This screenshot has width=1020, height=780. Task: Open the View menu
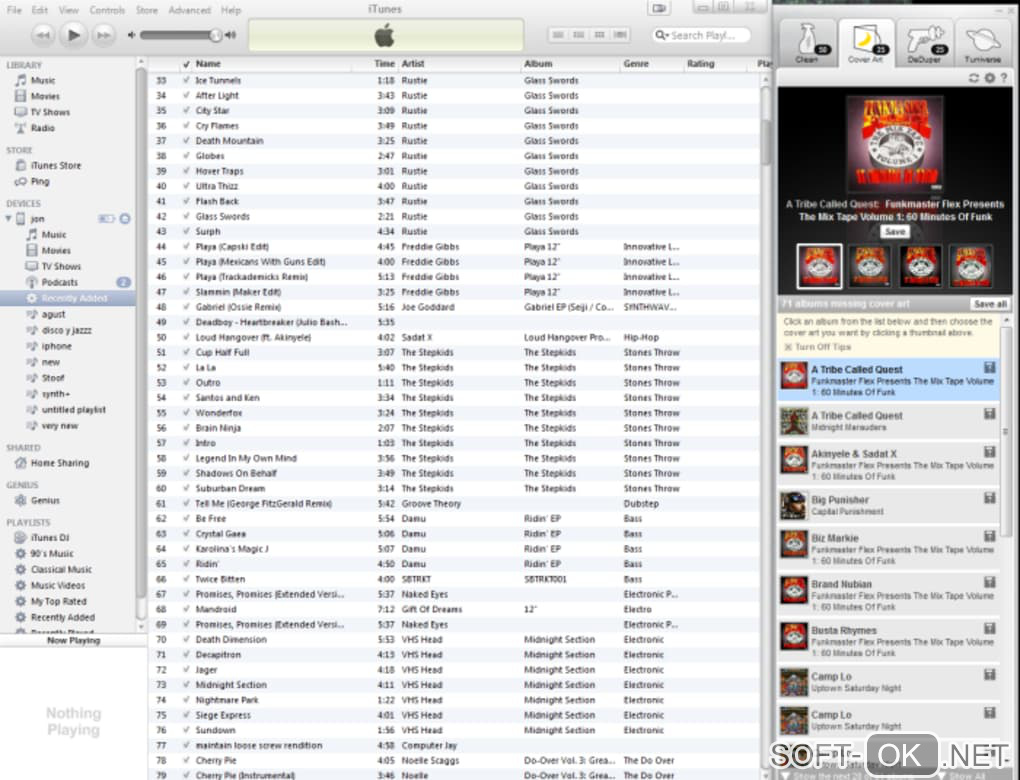point(68,10)
